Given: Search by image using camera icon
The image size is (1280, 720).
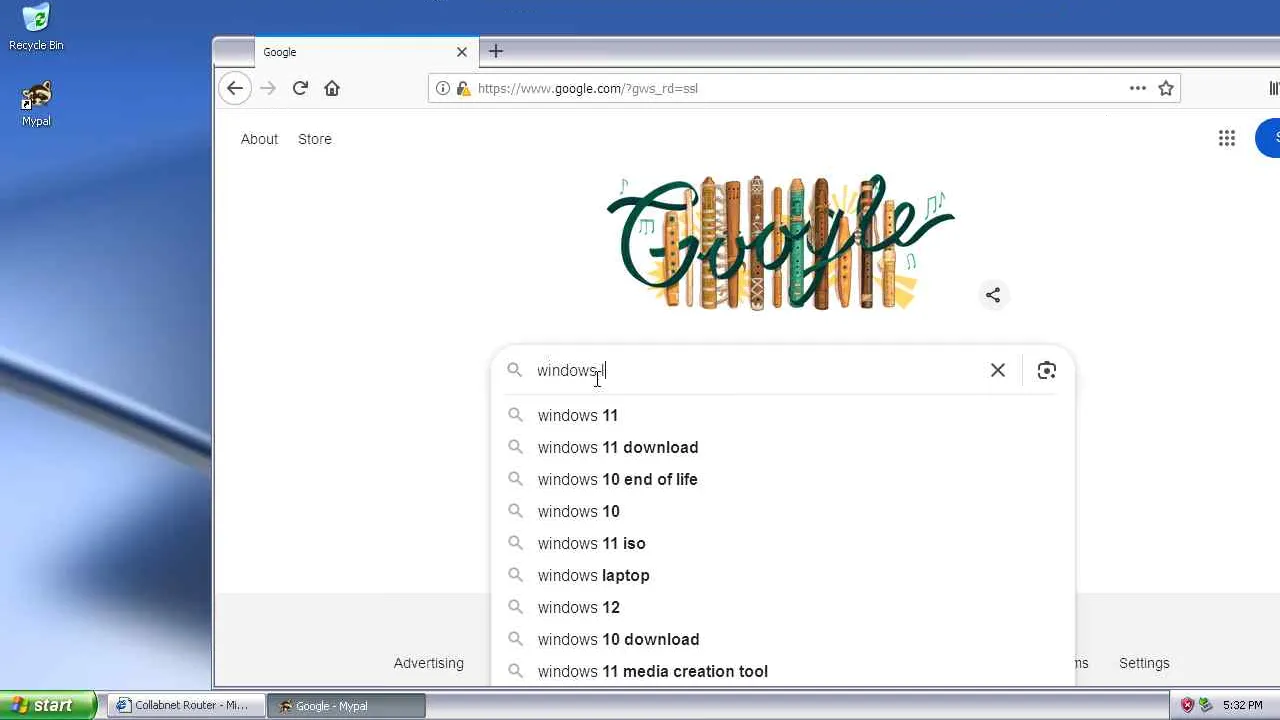Looking at the screenshot, I should (1047, 370).
